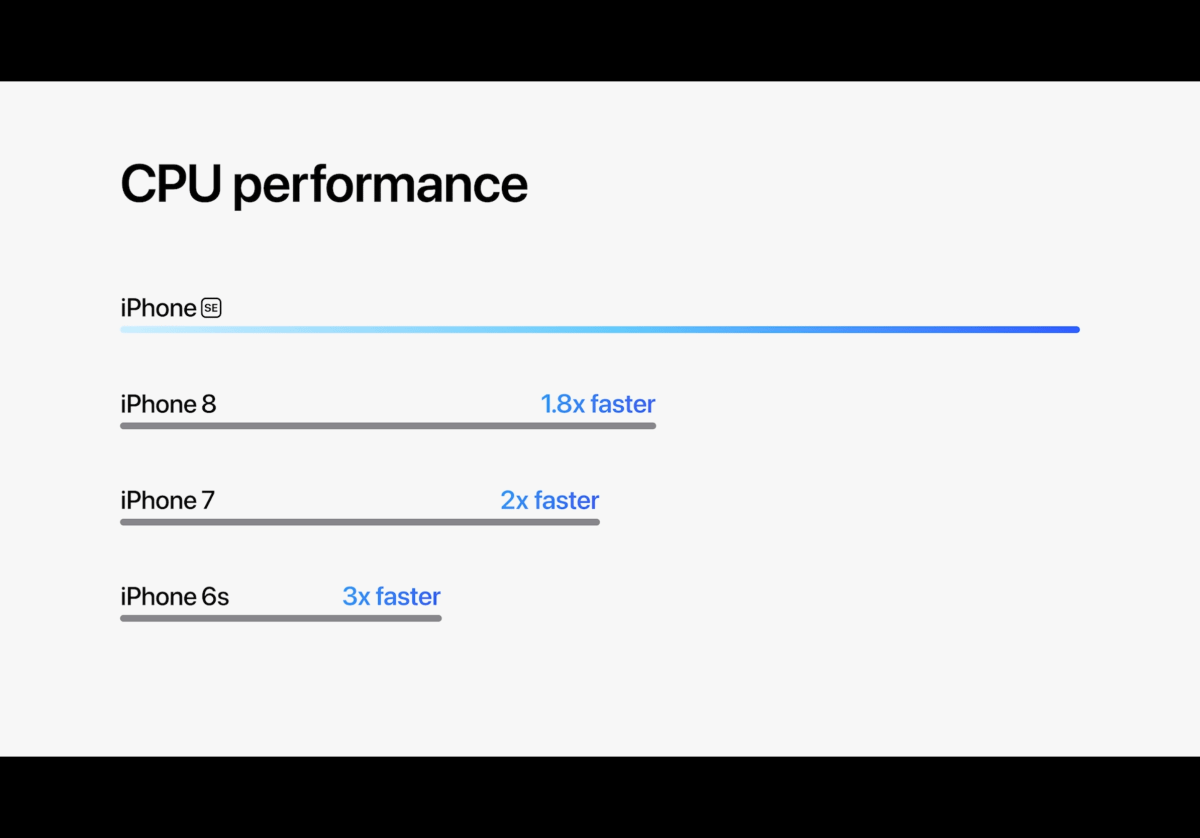
Task: Click the black letterbox band below the slide
Action: pos(600,797)
